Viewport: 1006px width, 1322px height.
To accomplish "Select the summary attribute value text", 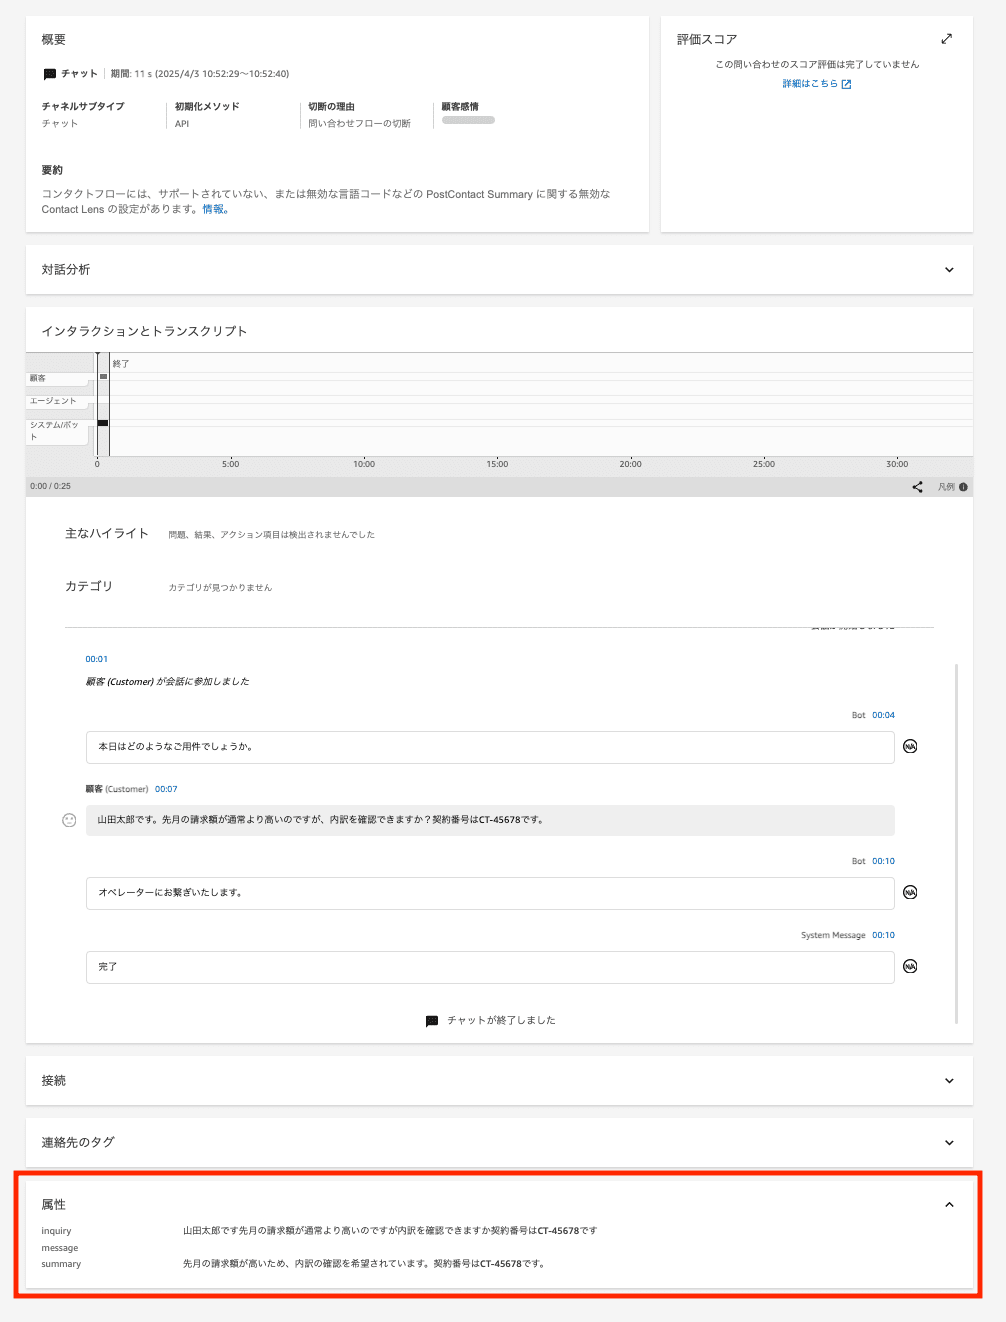I will point(365,1264).
